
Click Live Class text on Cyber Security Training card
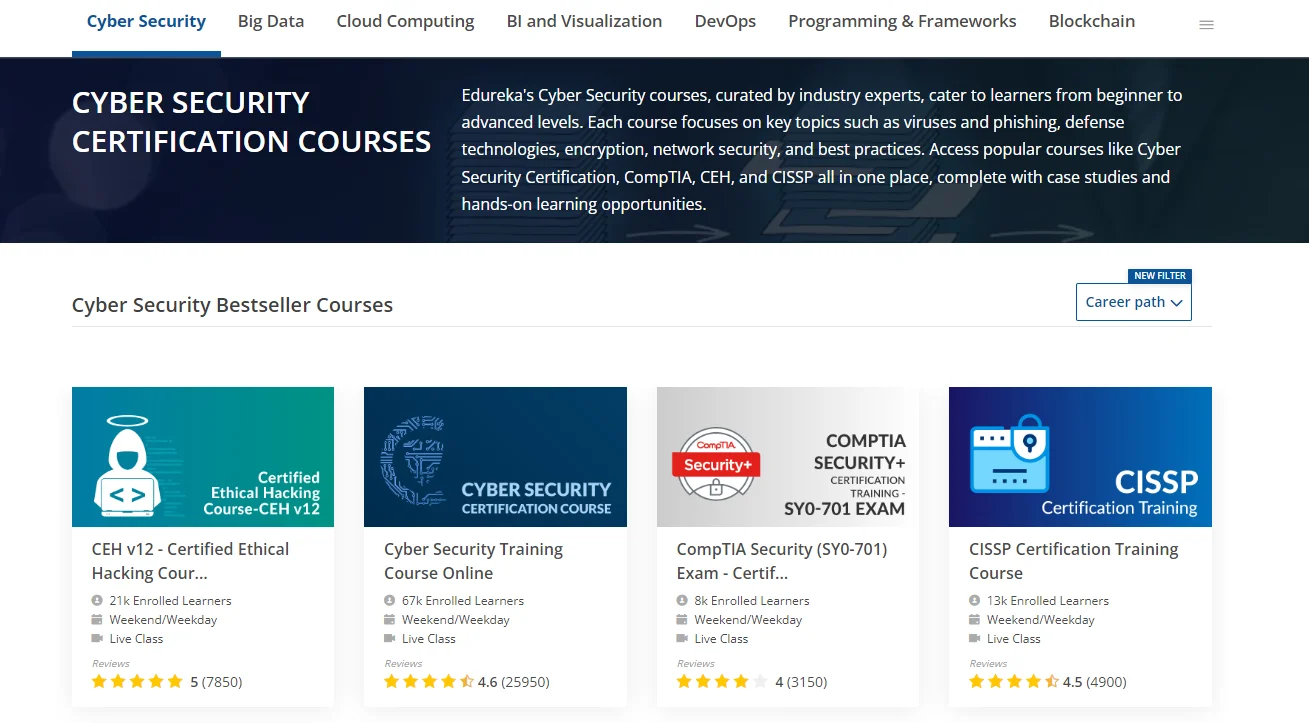(x=429, y=639)
